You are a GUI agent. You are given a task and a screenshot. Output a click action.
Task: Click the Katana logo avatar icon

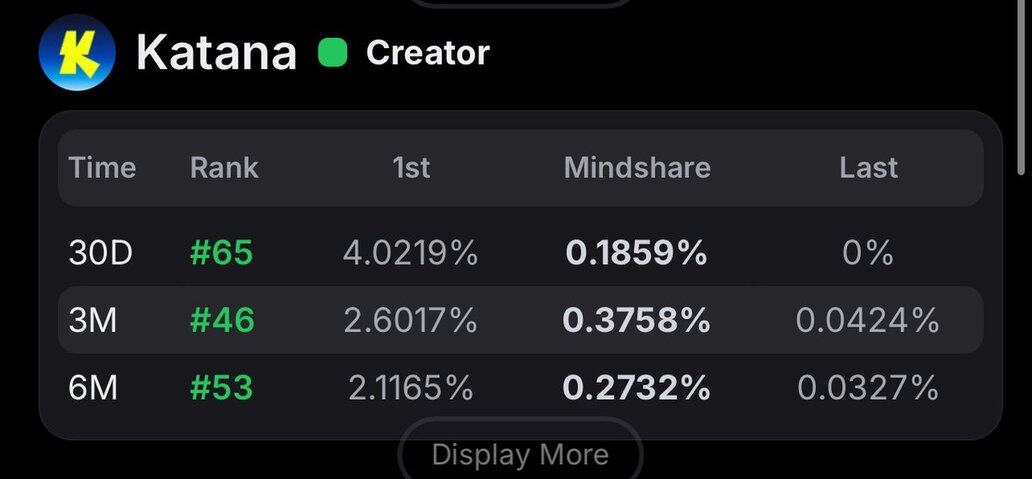(77, 53)
